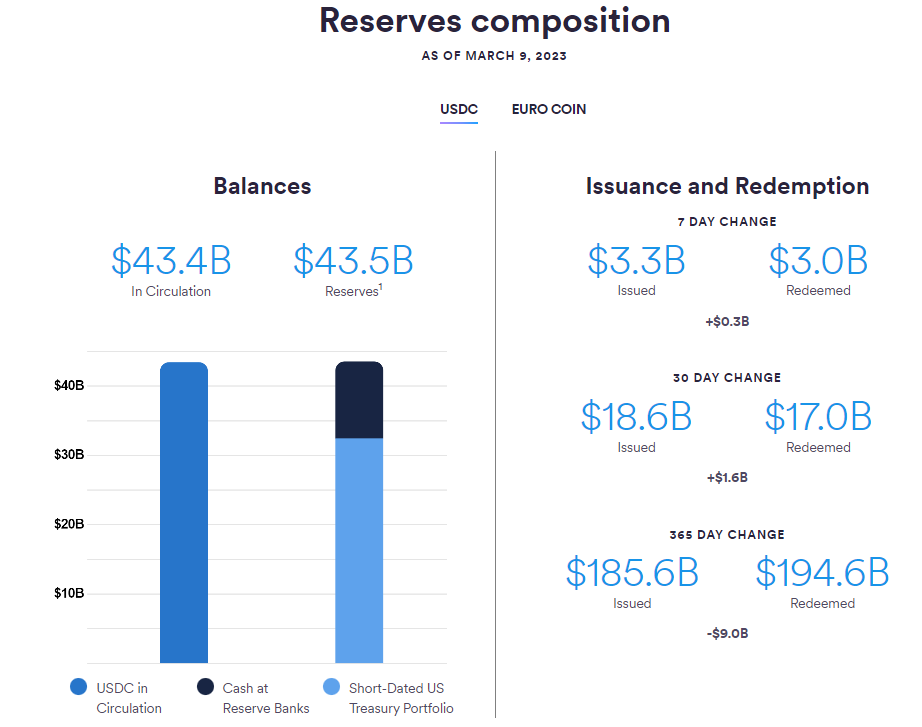Click the $185.6B 365 day Issued value

point(632,572)
